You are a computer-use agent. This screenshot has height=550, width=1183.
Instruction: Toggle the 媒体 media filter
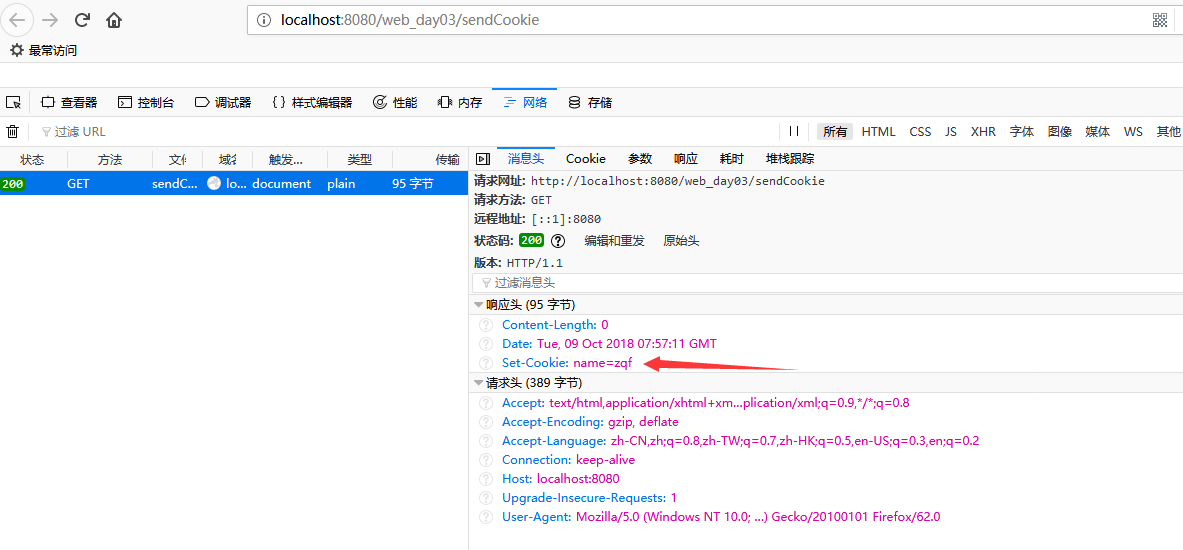[x=1098, y=131]
